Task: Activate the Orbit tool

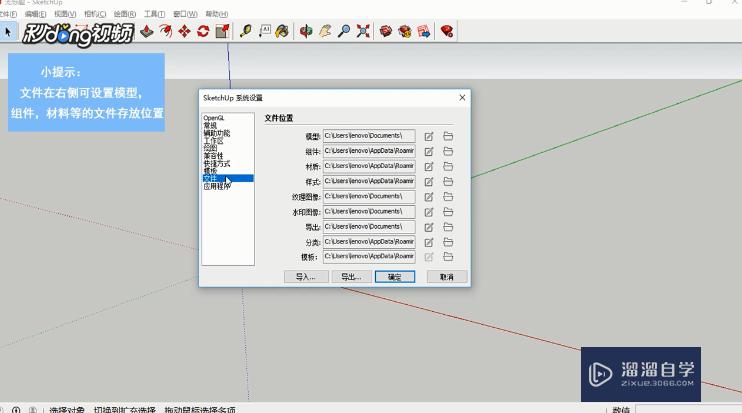Action: [306, 32]
